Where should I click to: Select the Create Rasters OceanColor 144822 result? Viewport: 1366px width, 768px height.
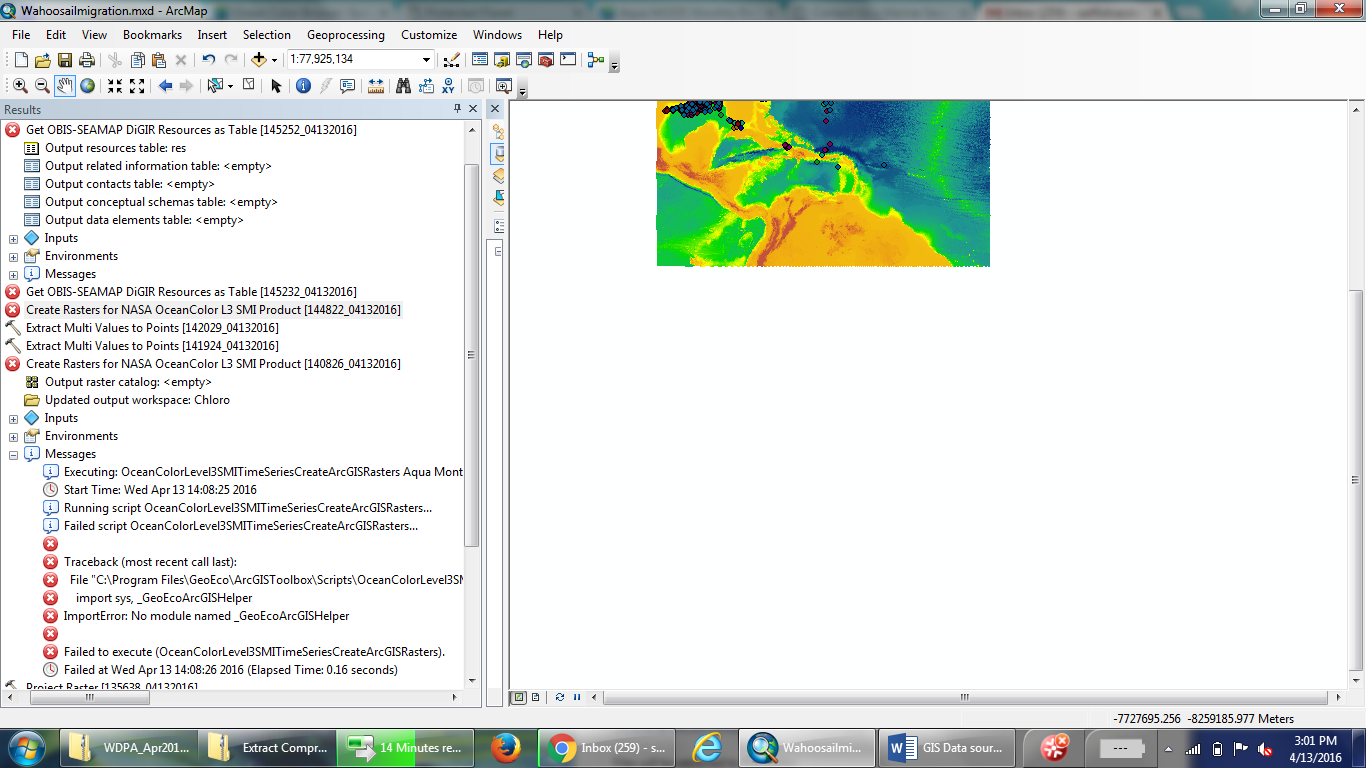(x=213, y=310)
